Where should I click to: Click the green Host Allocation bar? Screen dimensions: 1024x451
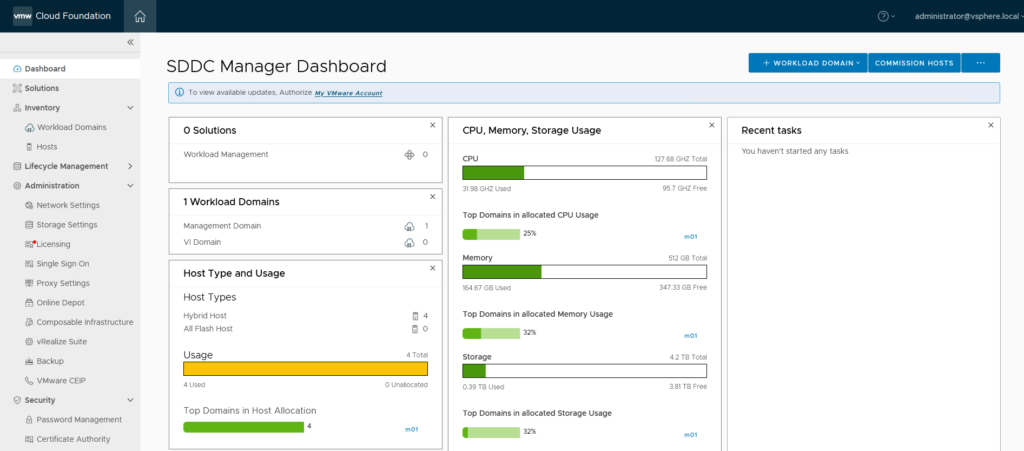pos(244,428)
